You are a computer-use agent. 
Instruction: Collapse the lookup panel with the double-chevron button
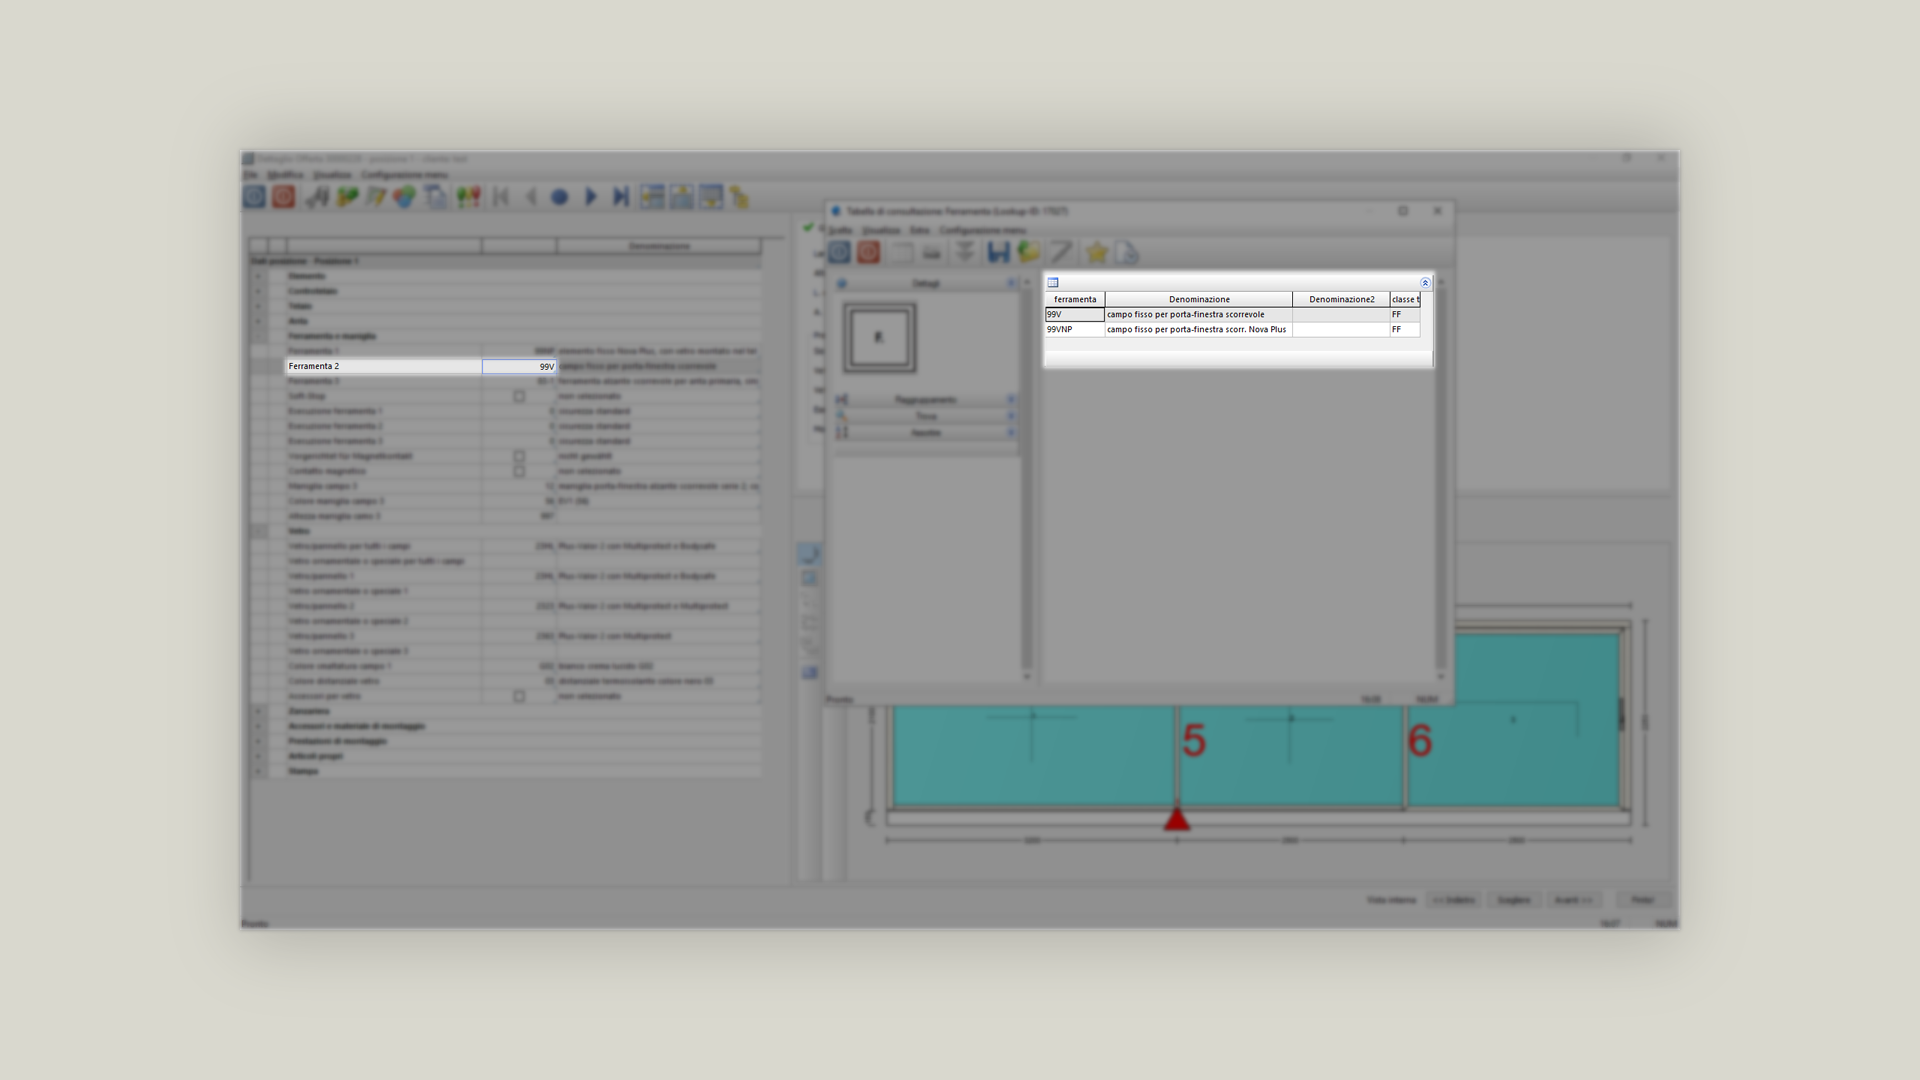1425,283
